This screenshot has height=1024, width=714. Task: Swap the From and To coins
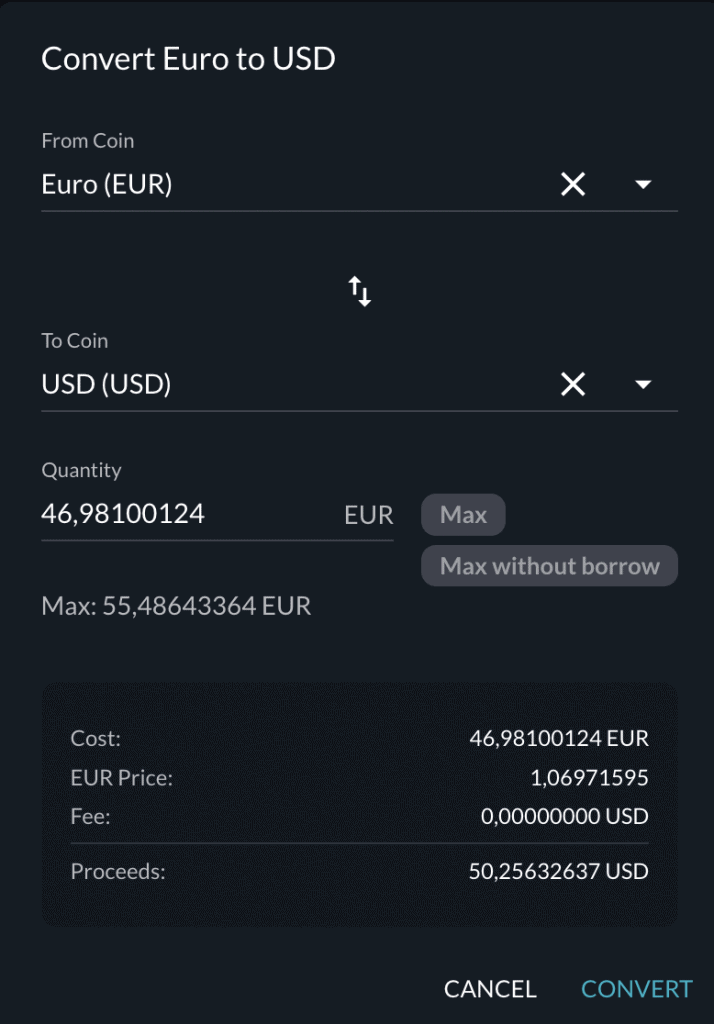point(360,292)
